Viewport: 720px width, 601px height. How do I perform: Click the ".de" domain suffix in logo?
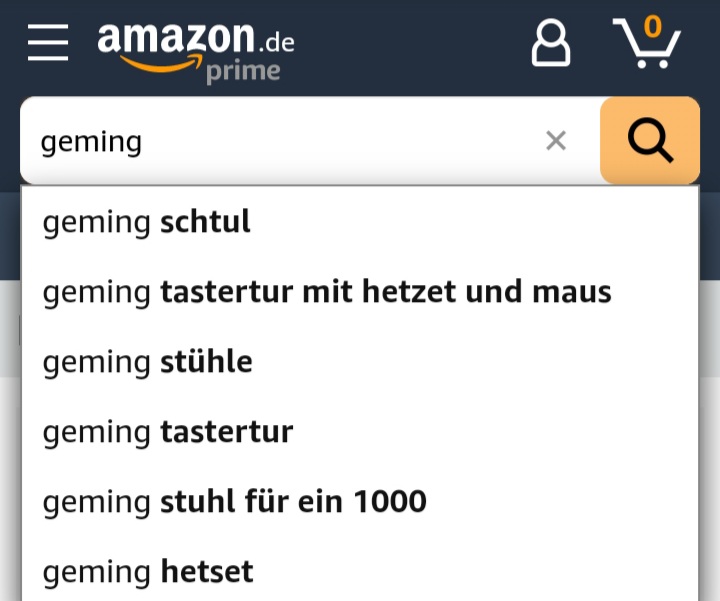click(x=275, y=41)
